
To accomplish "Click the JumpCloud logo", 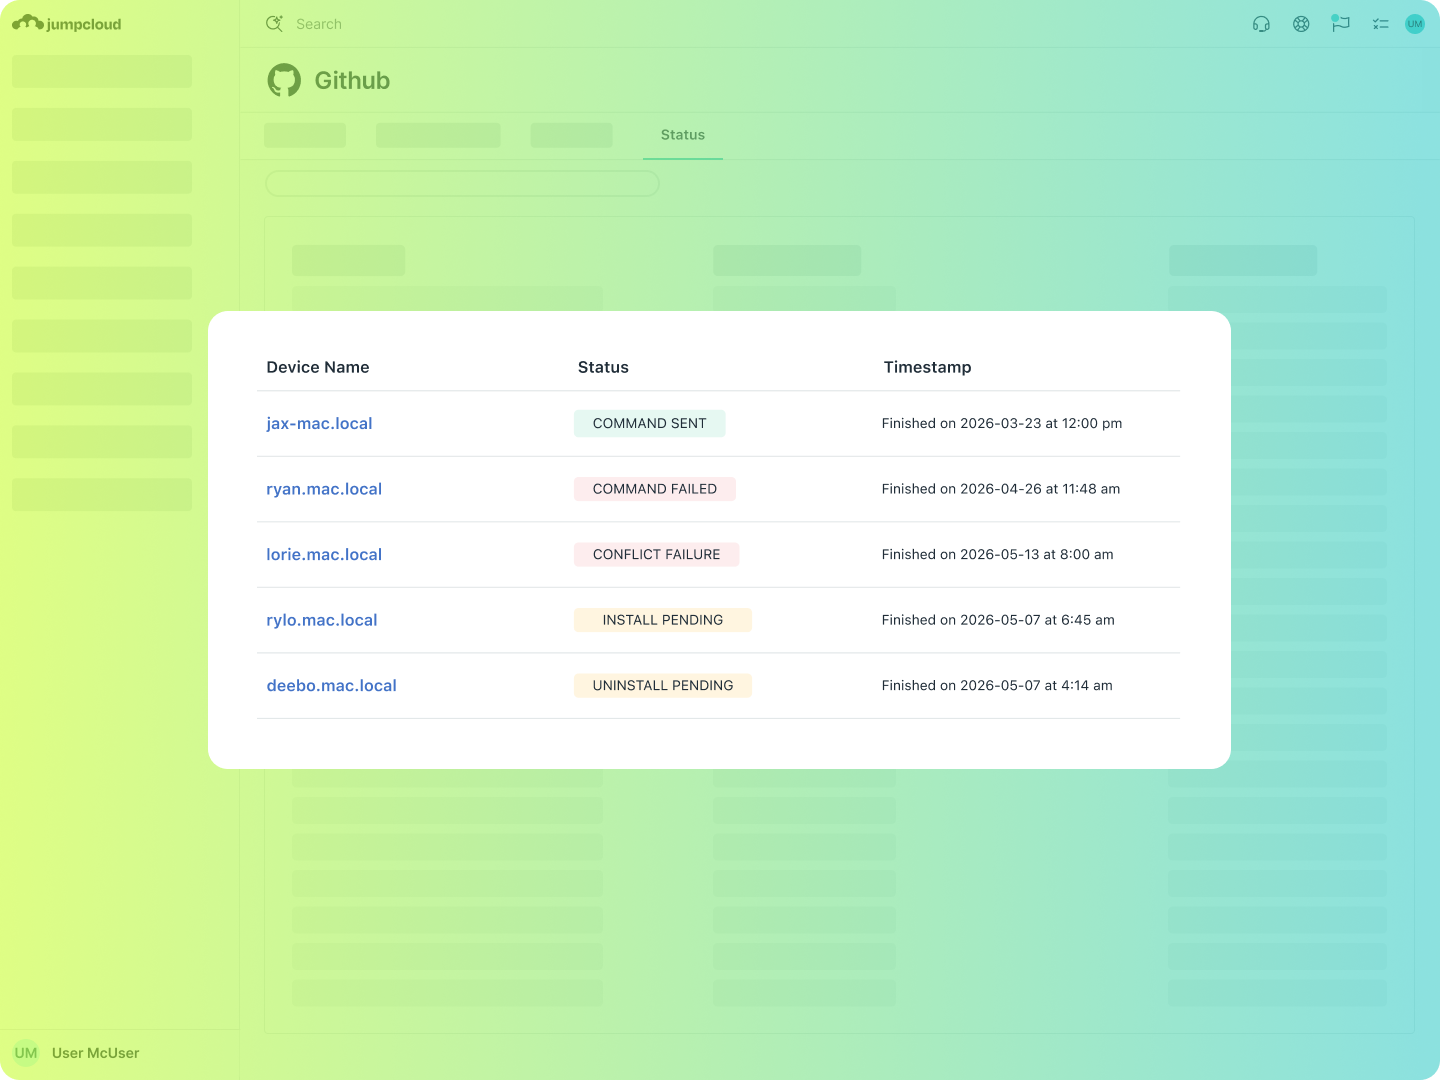I will [67, 23].
